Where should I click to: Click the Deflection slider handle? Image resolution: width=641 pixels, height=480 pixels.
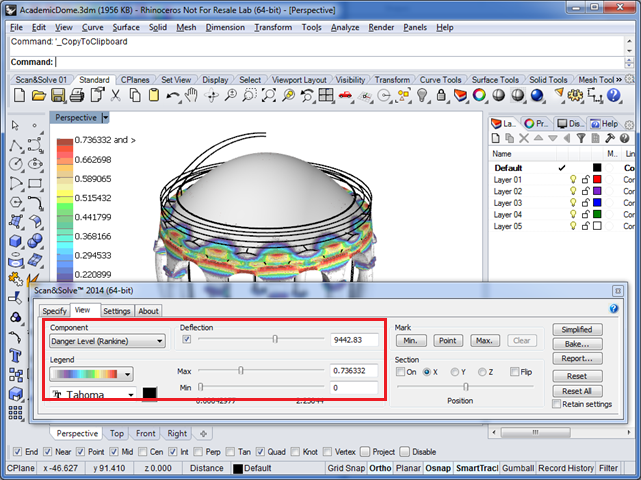(275, 339)
